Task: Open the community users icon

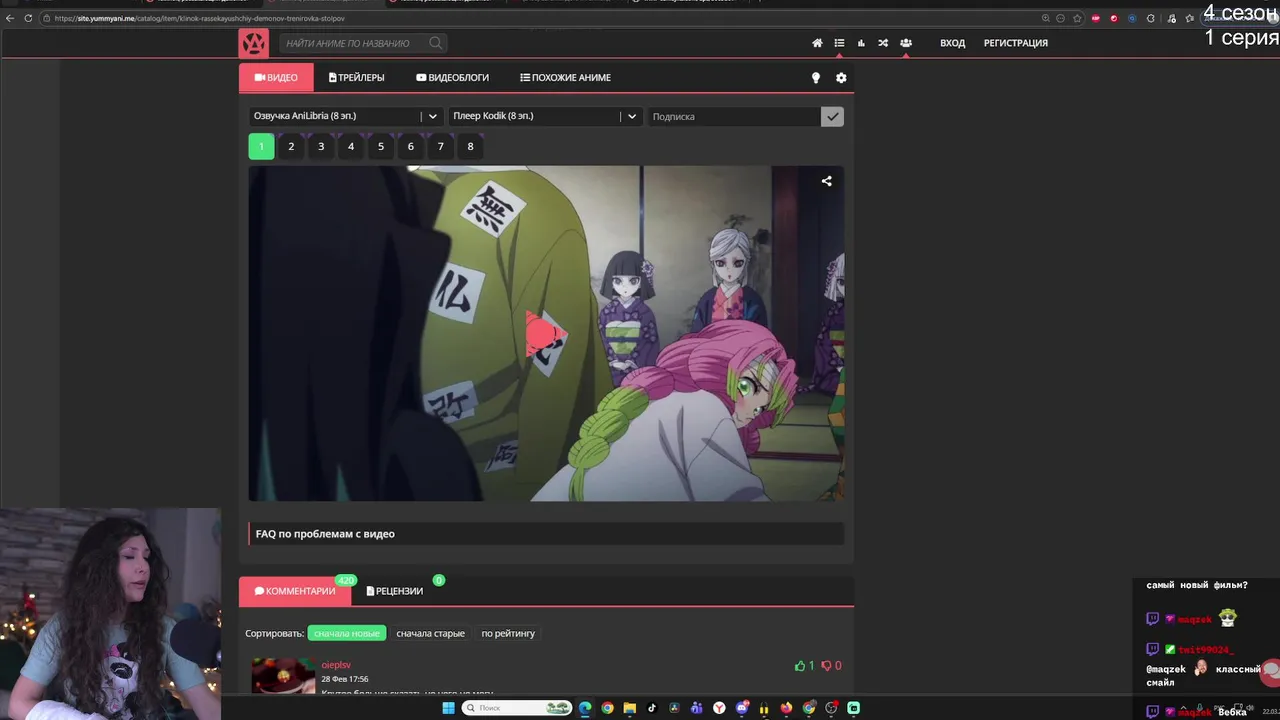Action: (x=905, y=43)
